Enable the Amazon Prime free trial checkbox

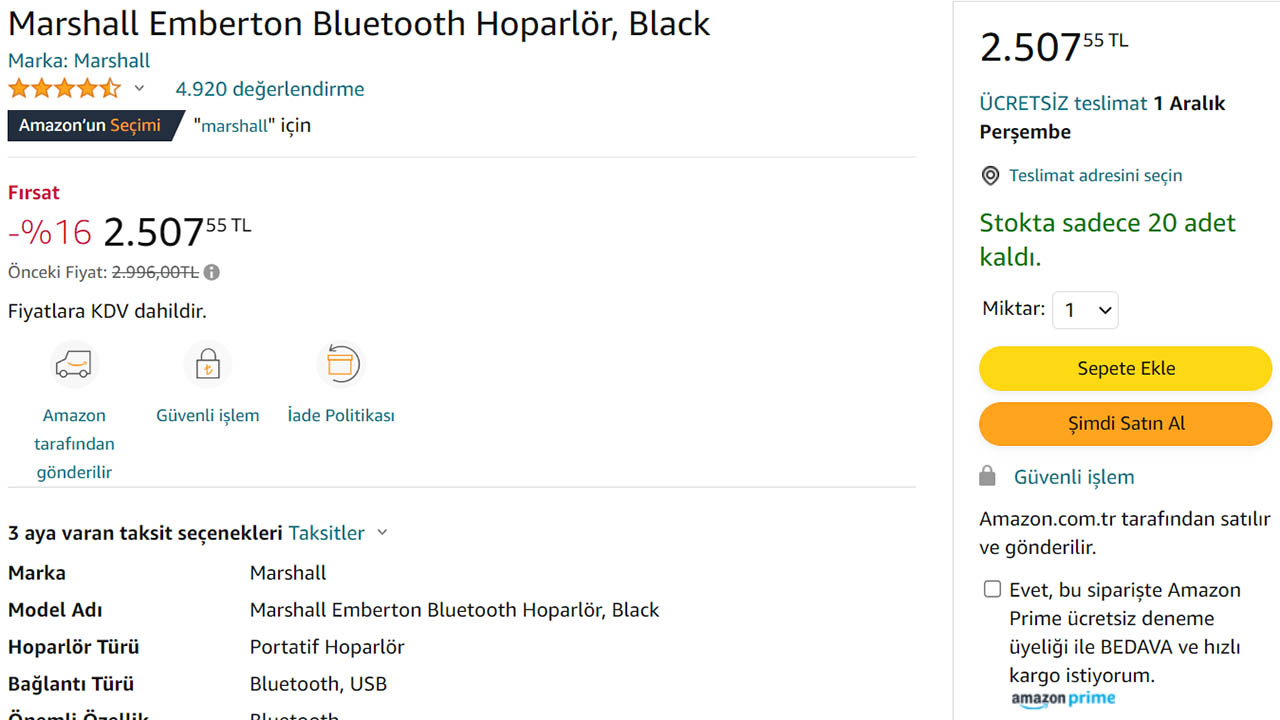click(992, 589)
